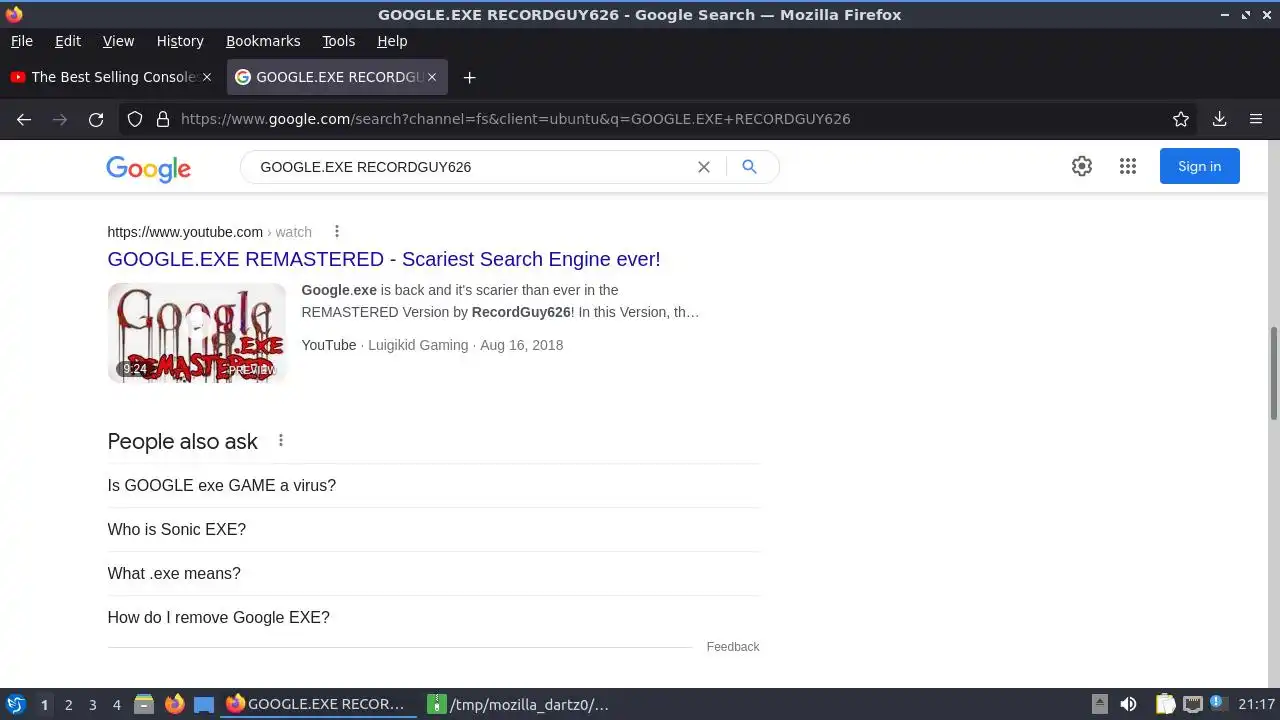The image size is (1280, 720).
Task: Open the clipboard manager tray icon
Action: click(1165, 704)
